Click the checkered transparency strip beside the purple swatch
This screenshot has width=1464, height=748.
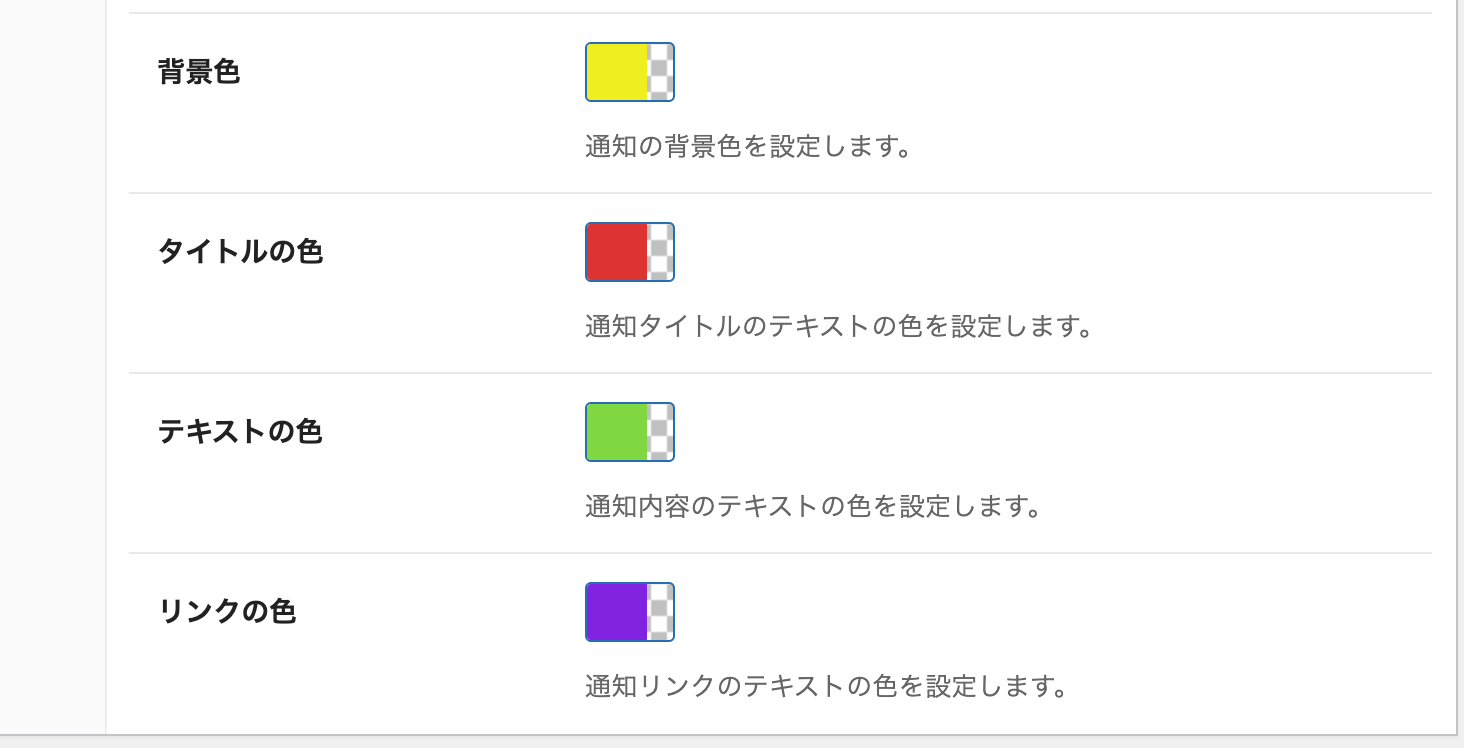[661, 612]
